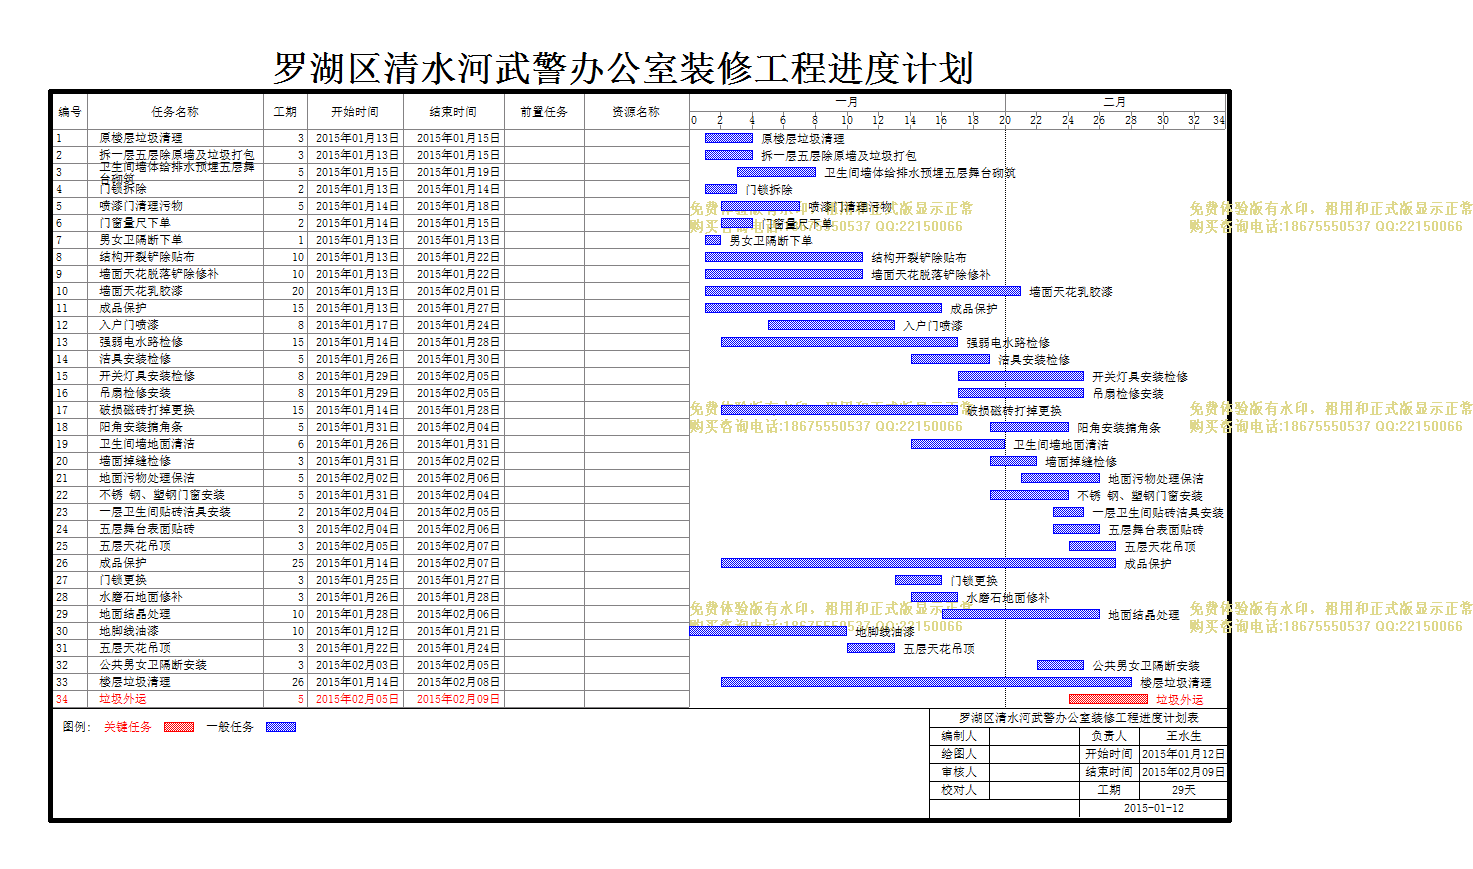The width and height of the screenshot is (1473, 869).
Task: Select task name 地面污物处理保洁 in table
Action: [146, 478]
